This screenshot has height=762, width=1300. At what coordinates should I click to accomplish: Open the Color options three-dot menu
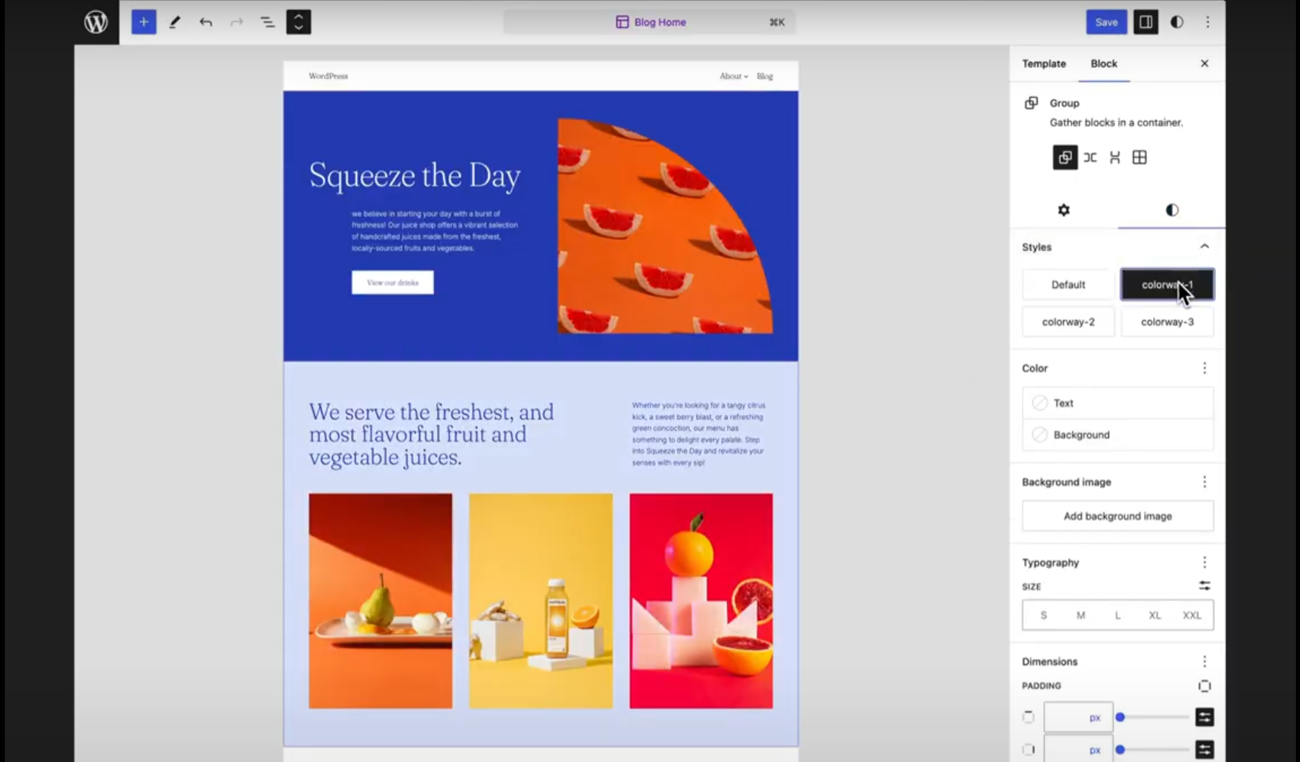pos(1204,368)
